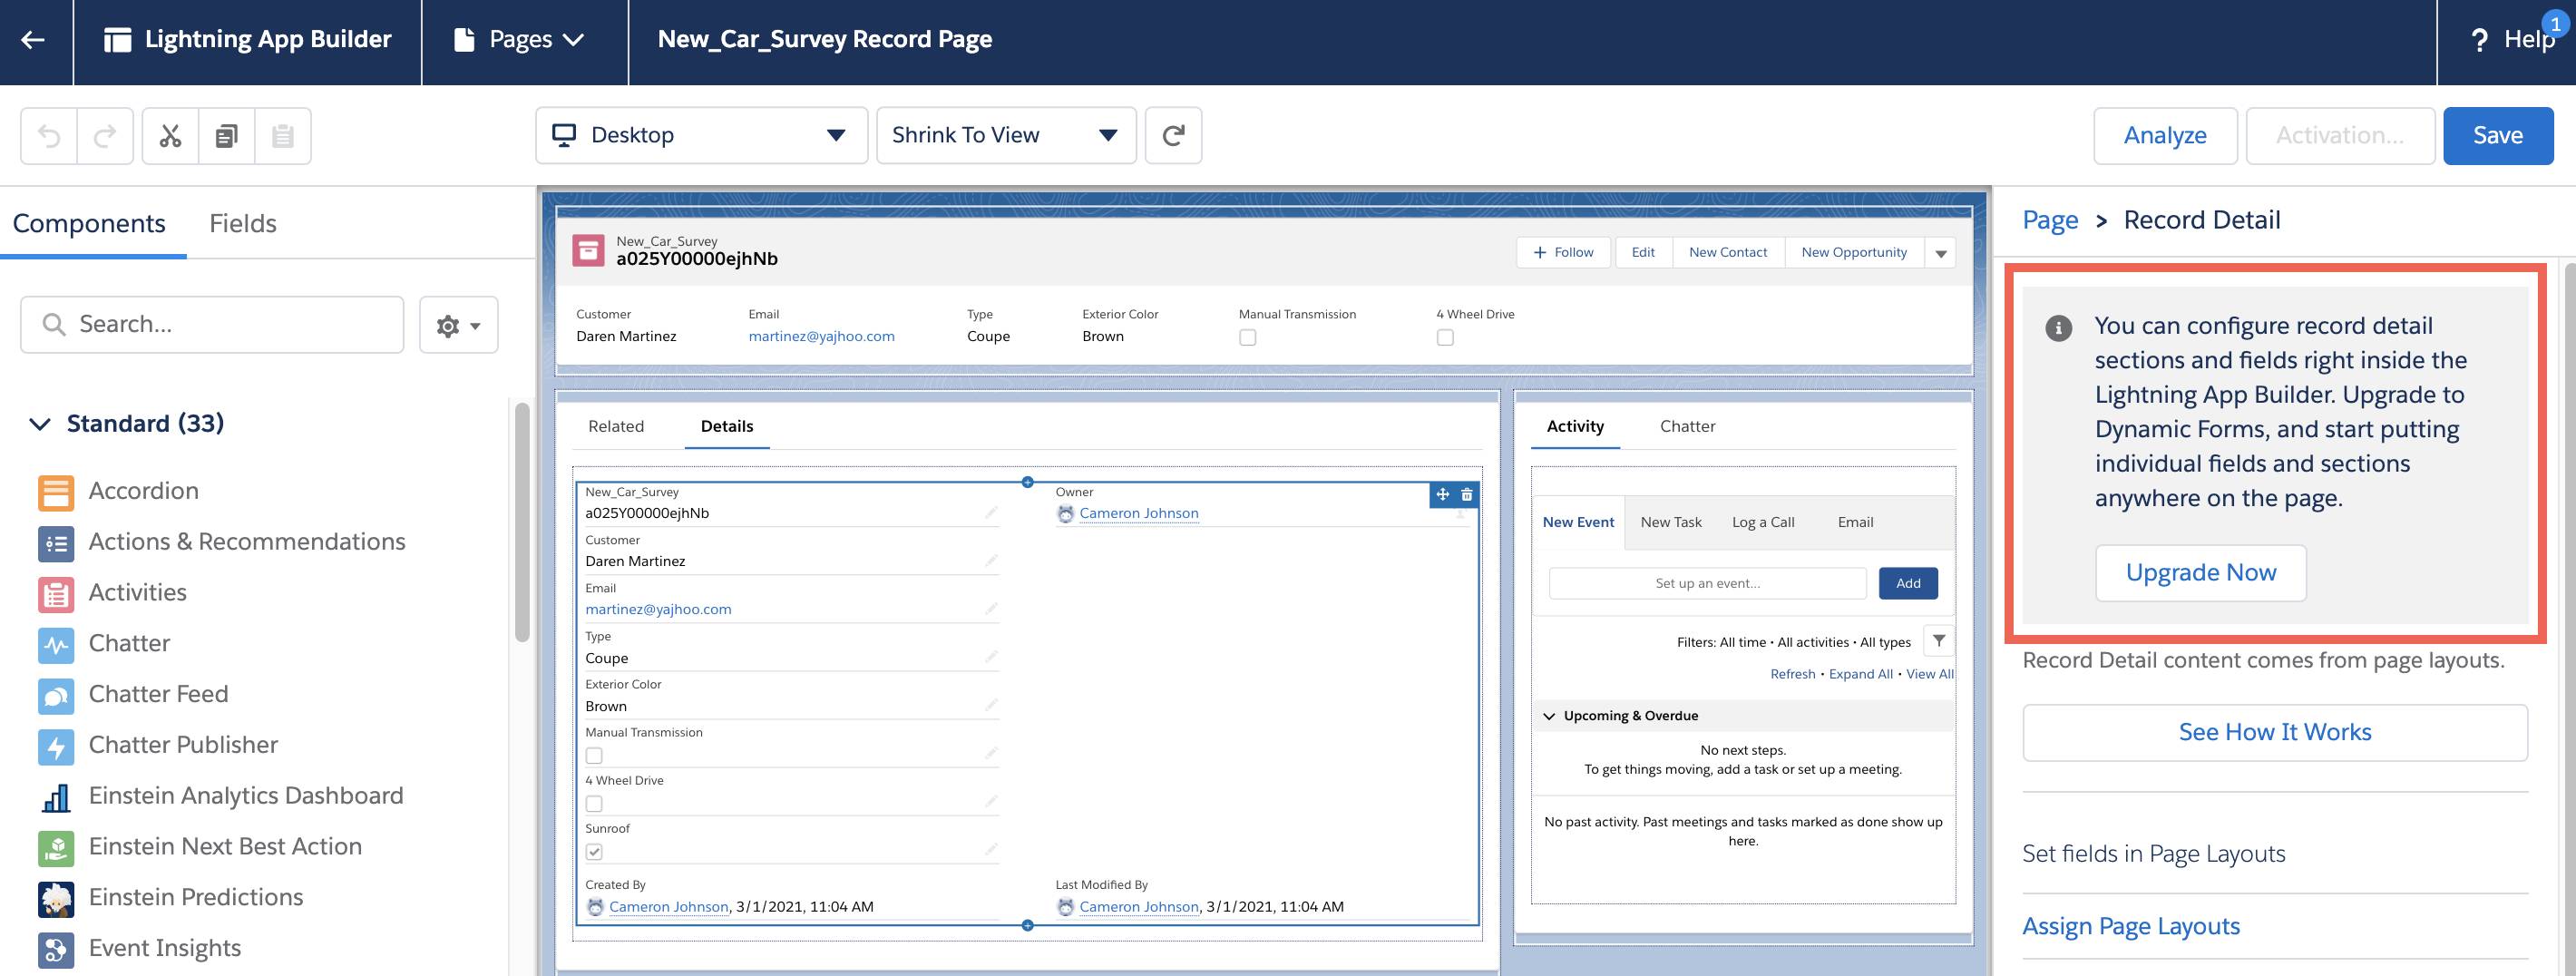Click the paste clipboard icon
The height and width of the screenshot is (976, 2576).
tap(283, 135)
